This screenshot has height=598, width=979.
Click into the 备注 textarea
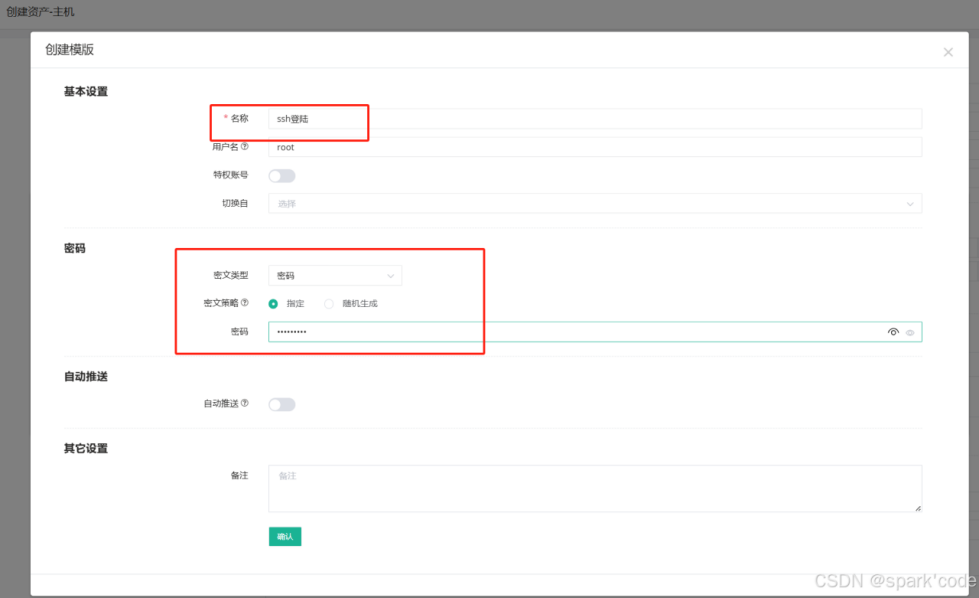click(x=595, y=489)
